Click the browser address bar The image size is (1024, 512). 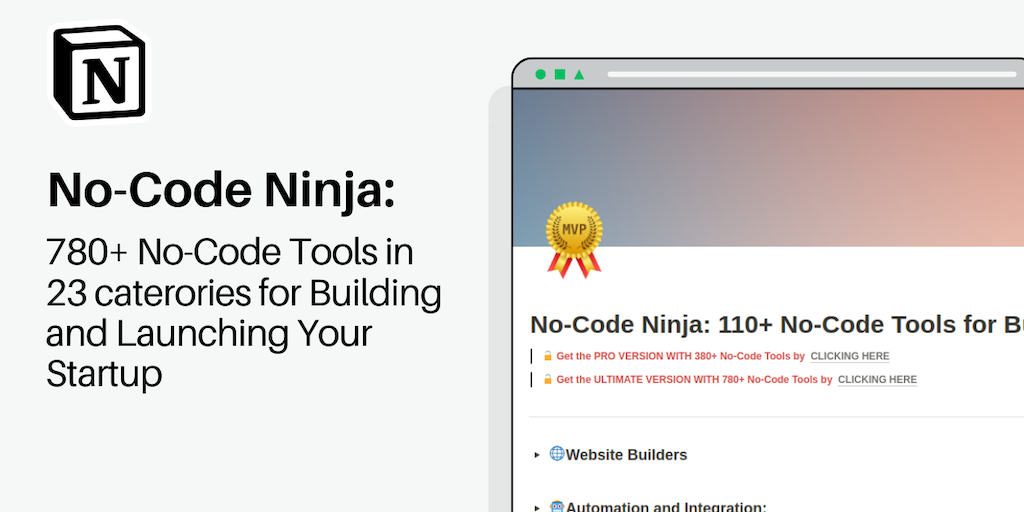tap(812, 74)
